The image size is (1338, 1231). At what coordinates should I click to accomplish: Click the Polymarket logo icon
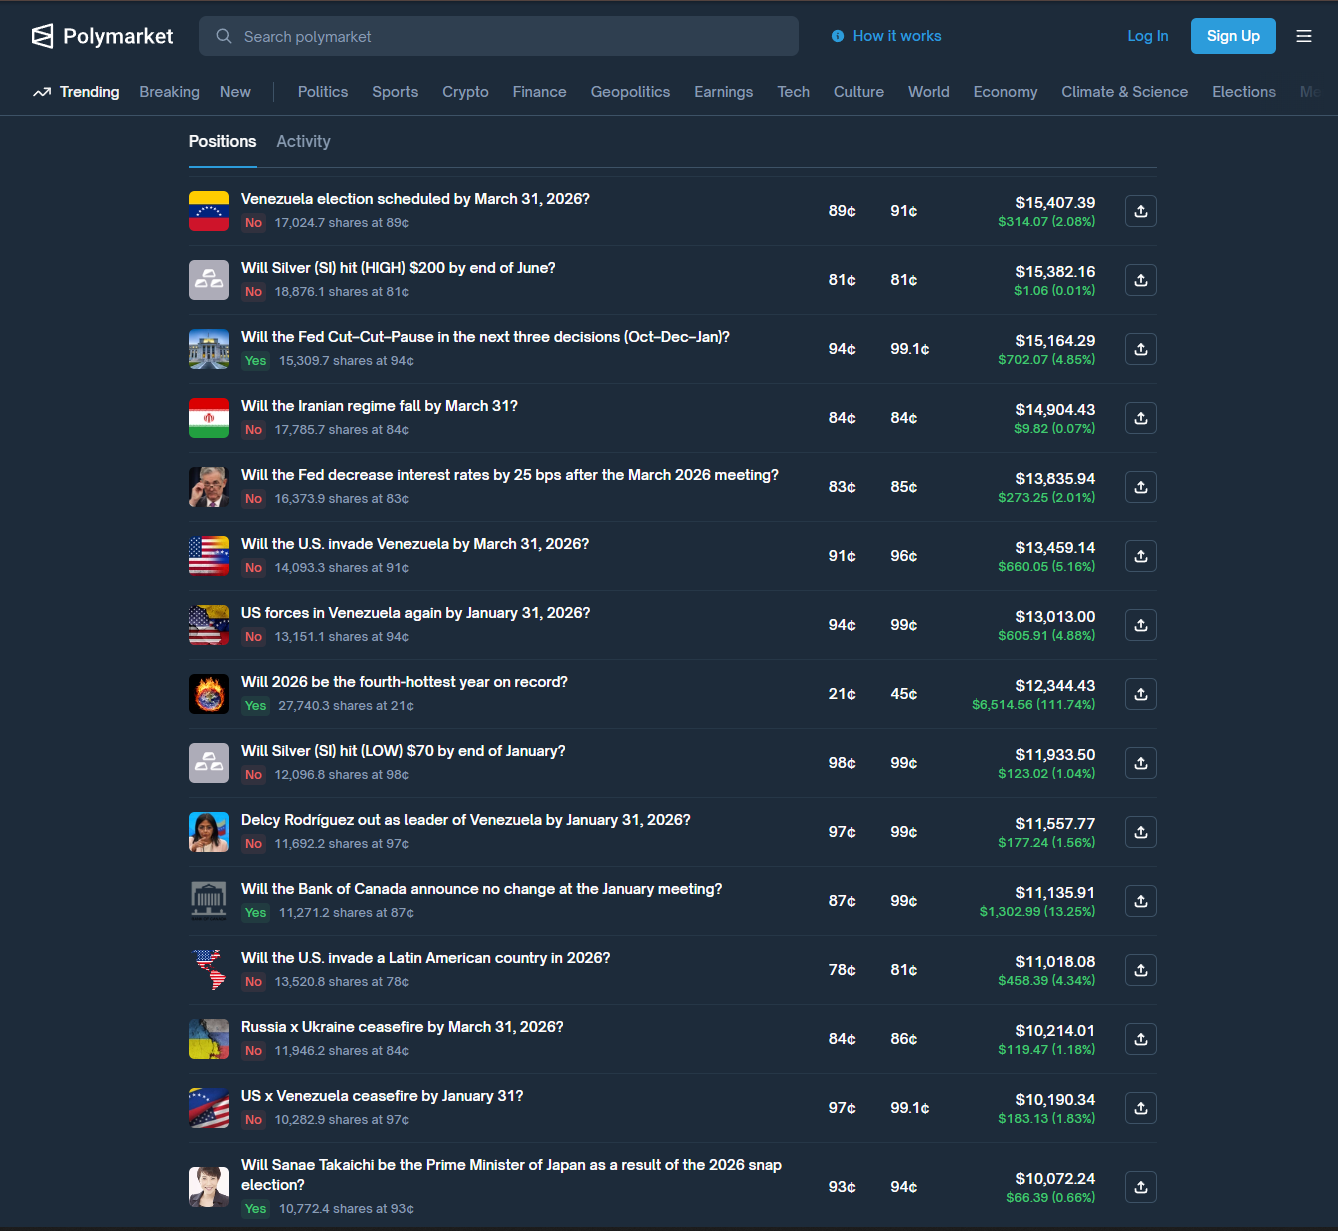tap(42, 36)
